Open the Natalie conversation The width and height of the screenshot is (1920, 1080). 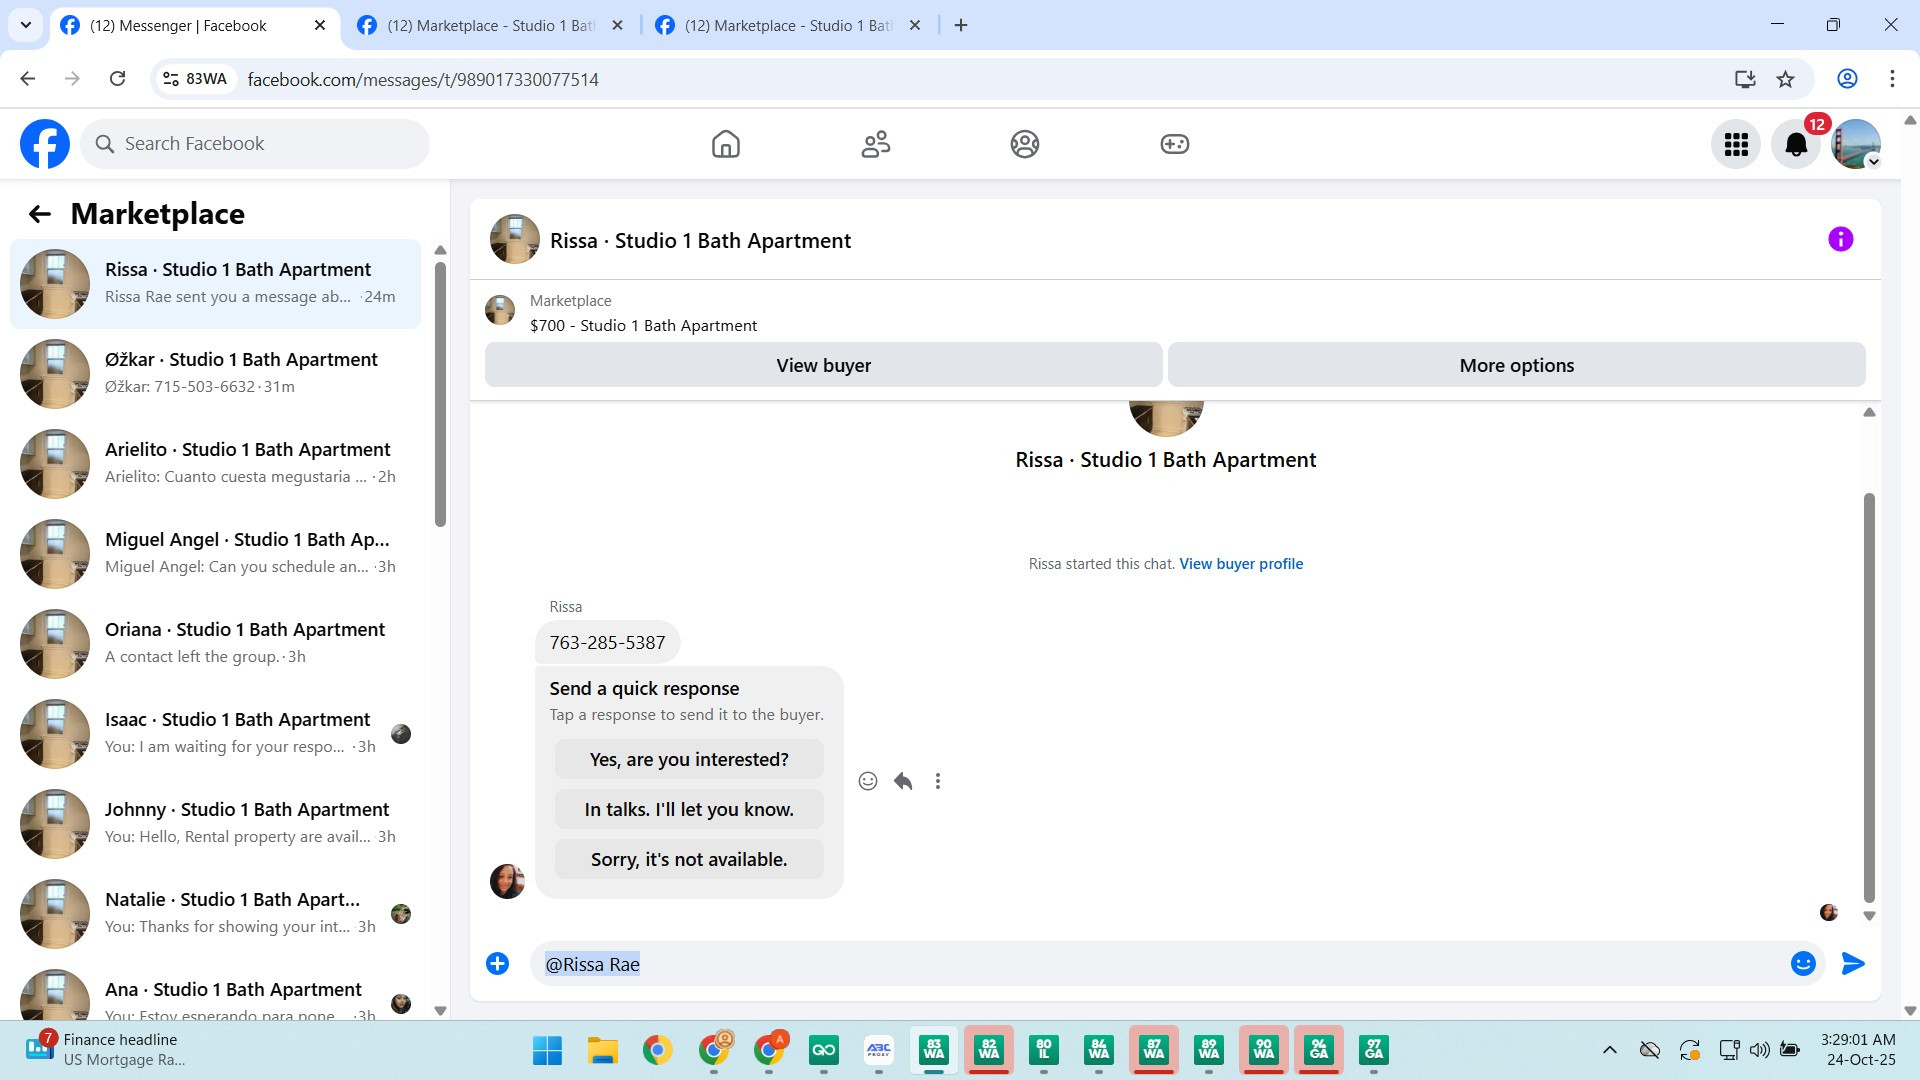tap(215, 913)
